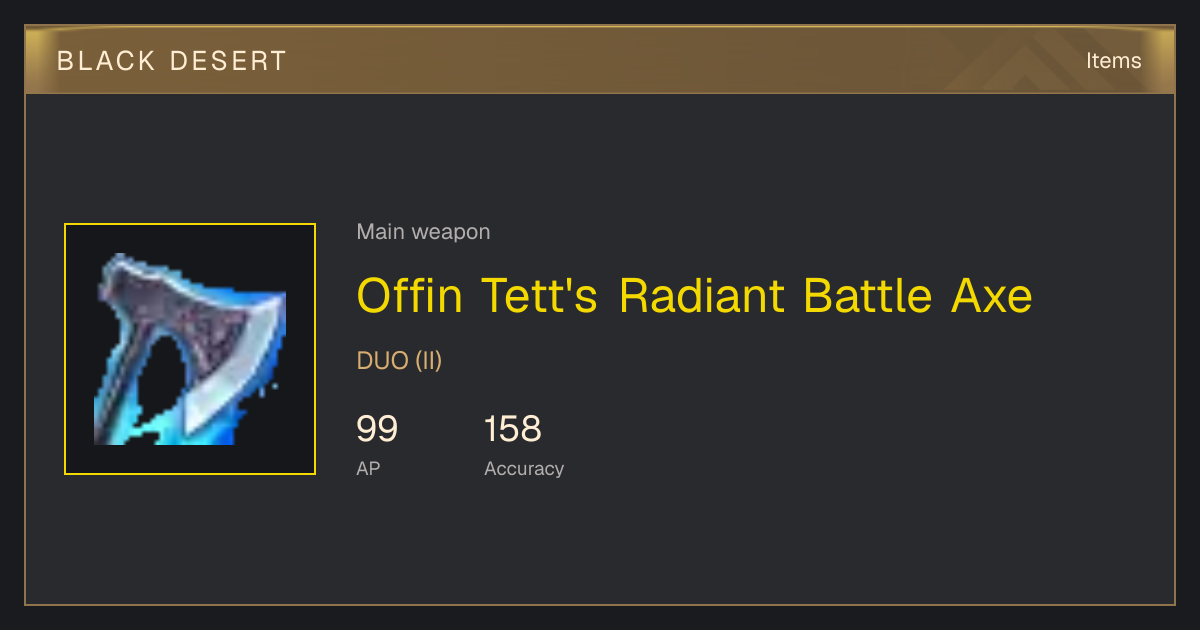Click the Accuracy stat label
Screen dimensions: 1200x630
point(524,468)
